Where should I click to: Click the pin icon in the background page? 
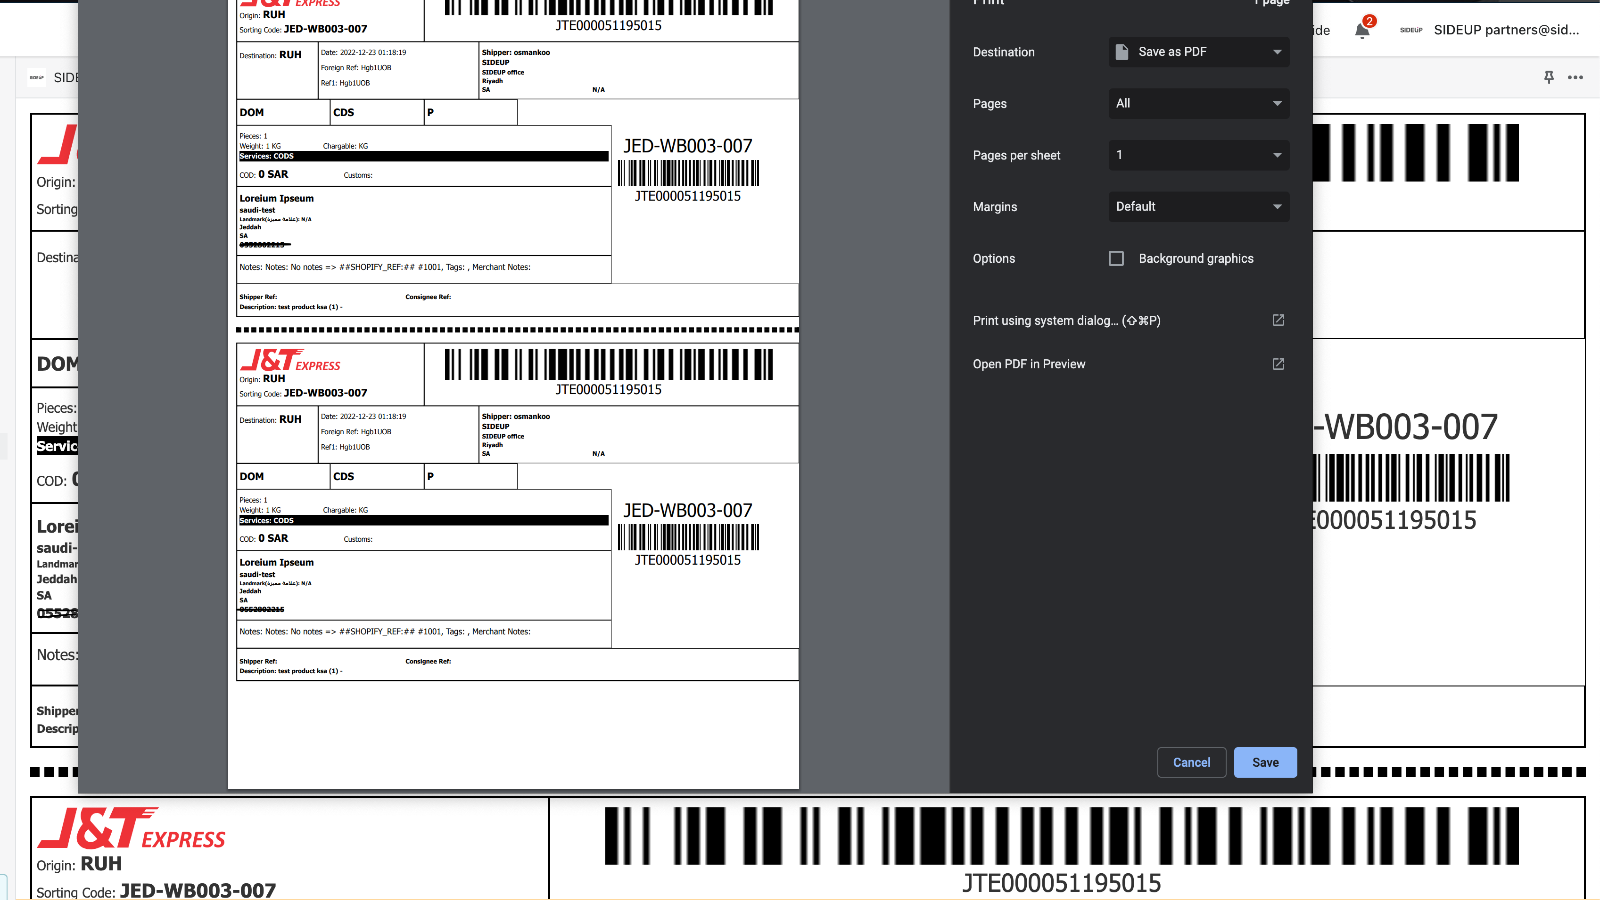pyautogui.click(x=1549, y=77)
